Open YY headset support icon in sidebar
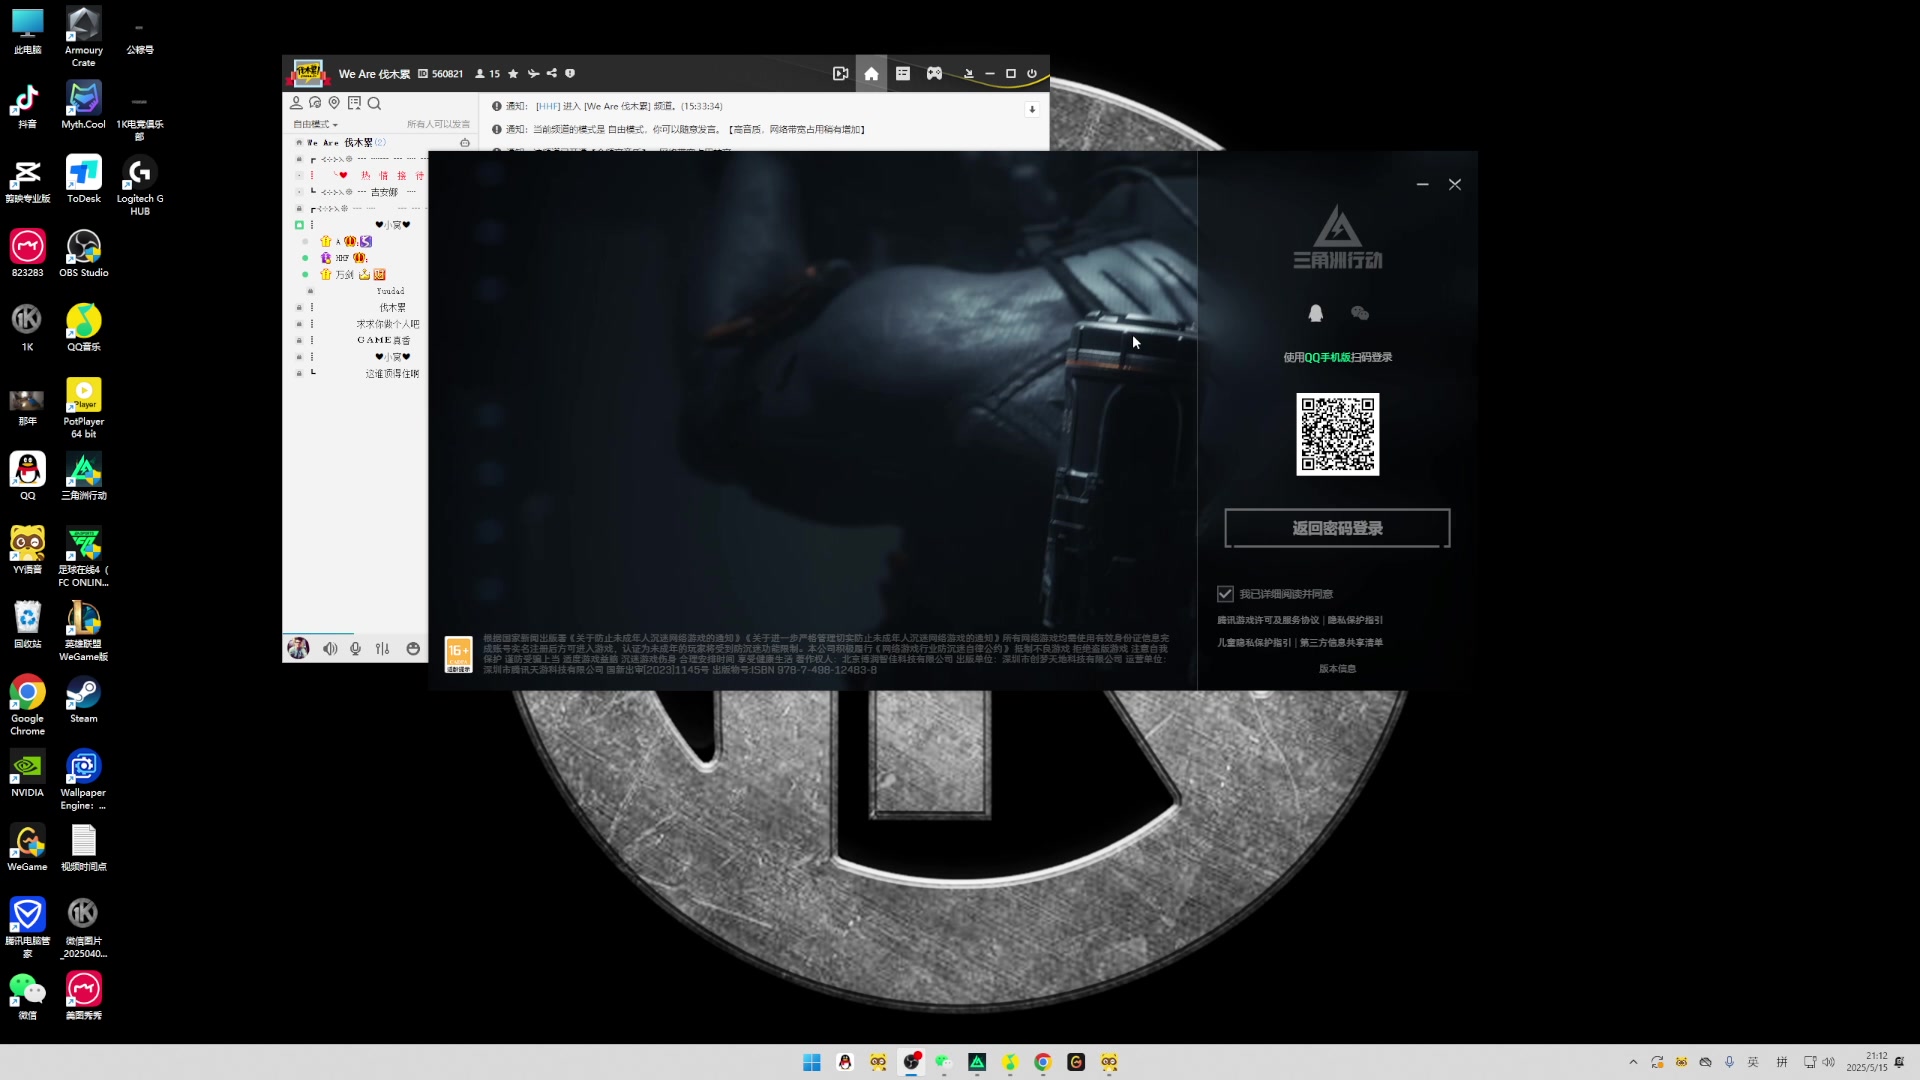The image size is (1920, 1080). coord(315,103)
